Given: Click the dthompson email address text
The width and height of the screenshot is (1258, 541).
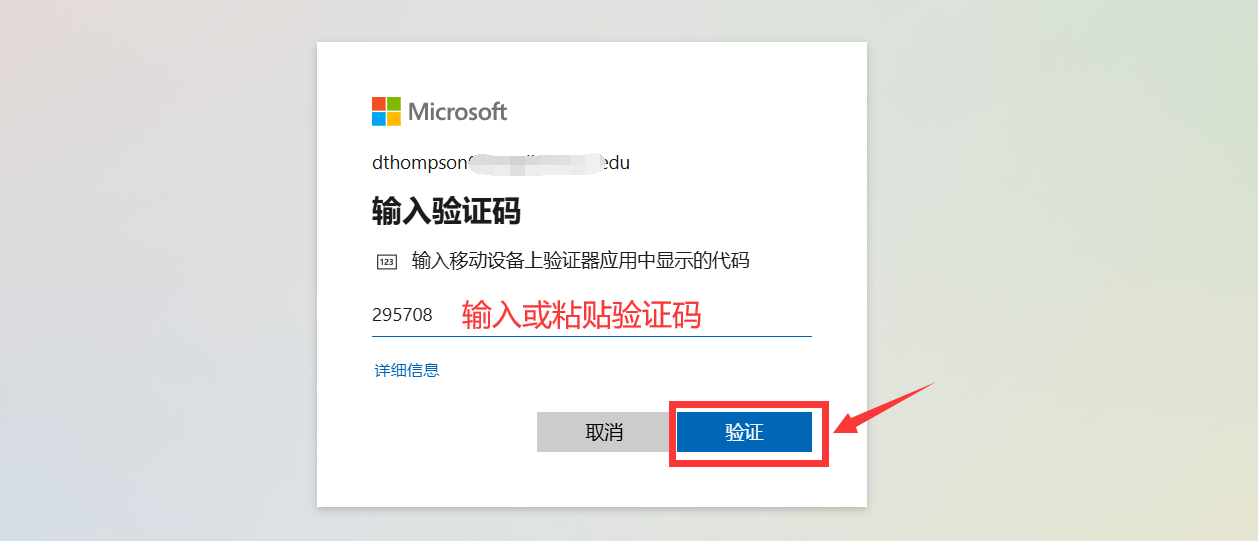Looking at the screenshot, I should pyautogui.click(x=501, y=163).
